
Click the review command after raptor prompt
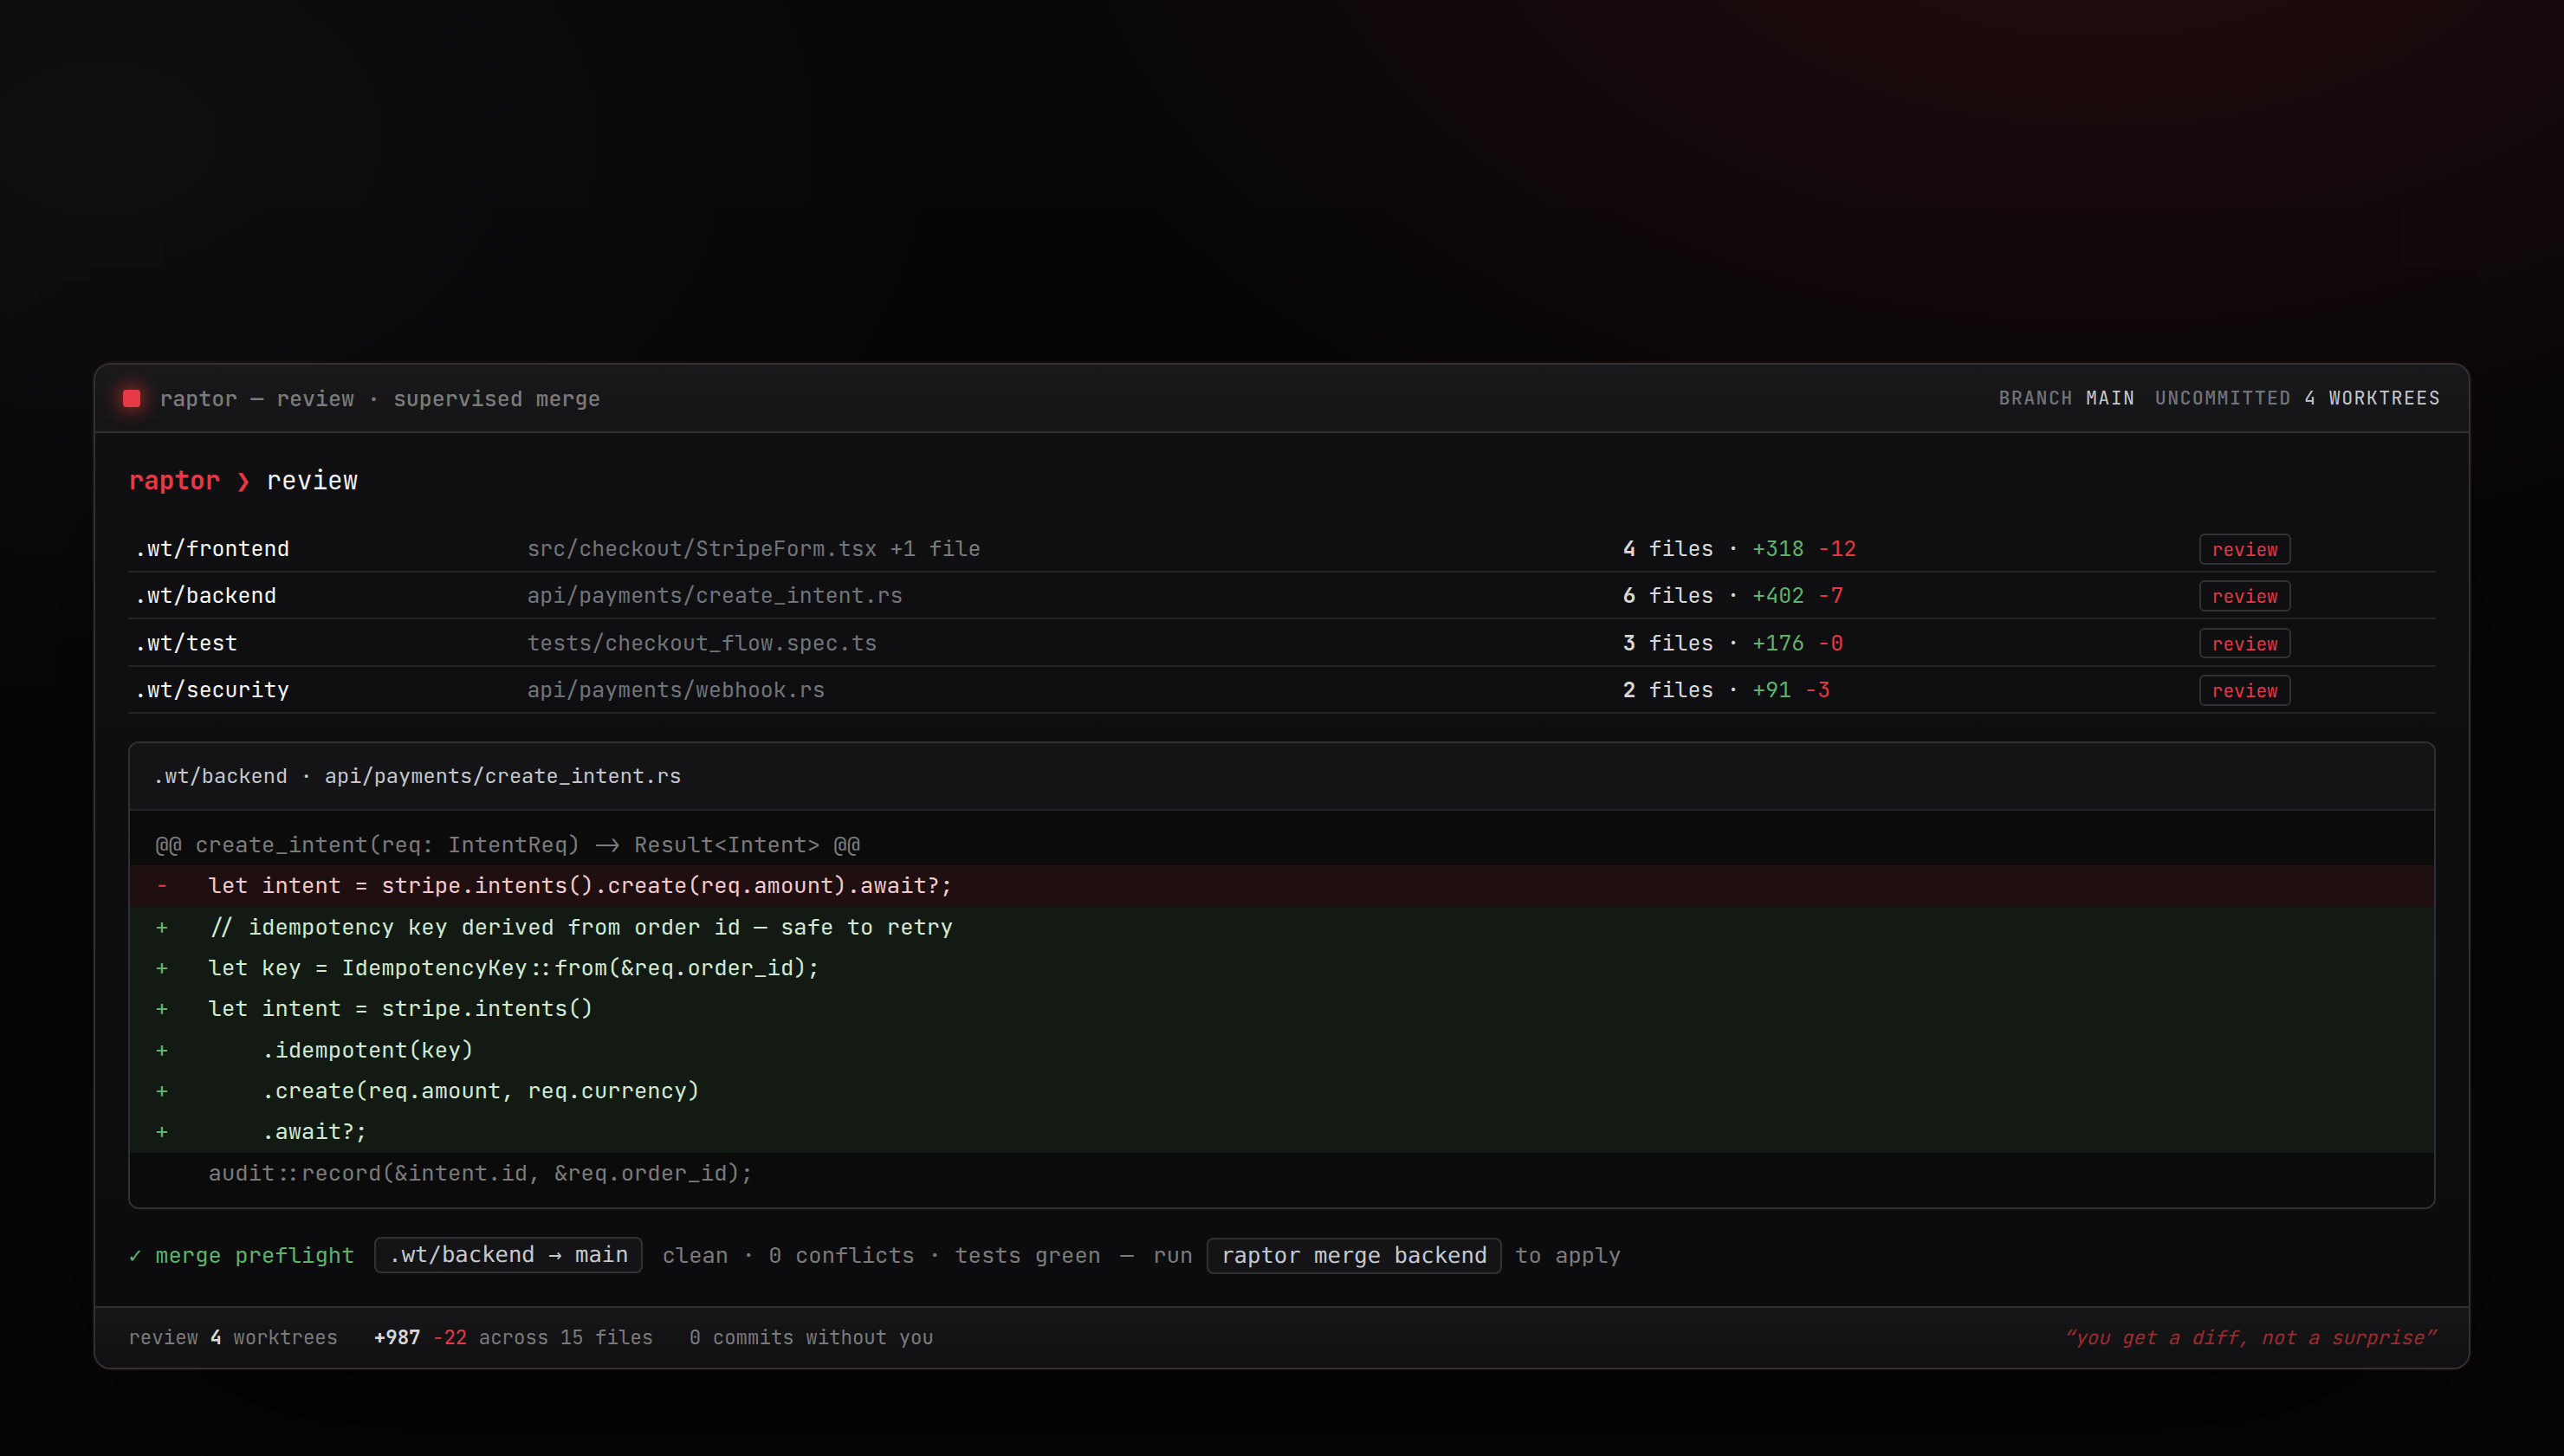(312, 481)
